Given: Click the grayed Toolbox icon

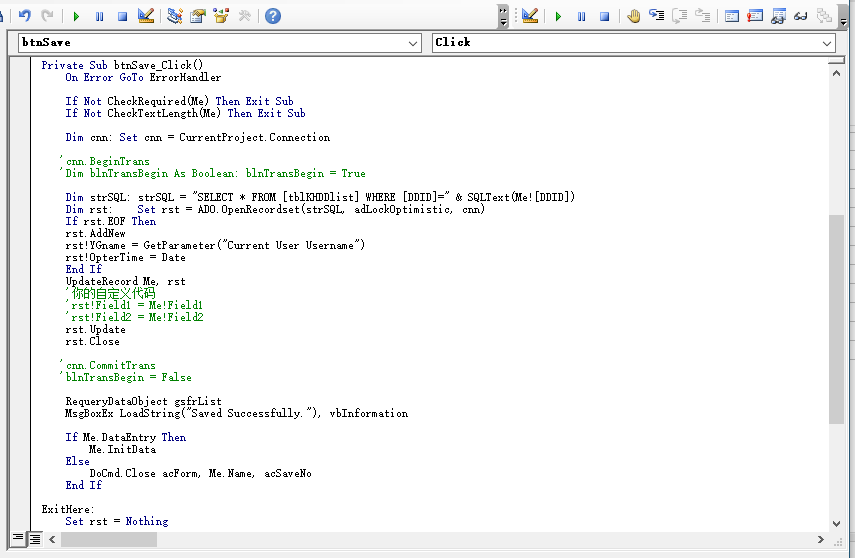Looking at the screenshot, I should tap(244, 16).
